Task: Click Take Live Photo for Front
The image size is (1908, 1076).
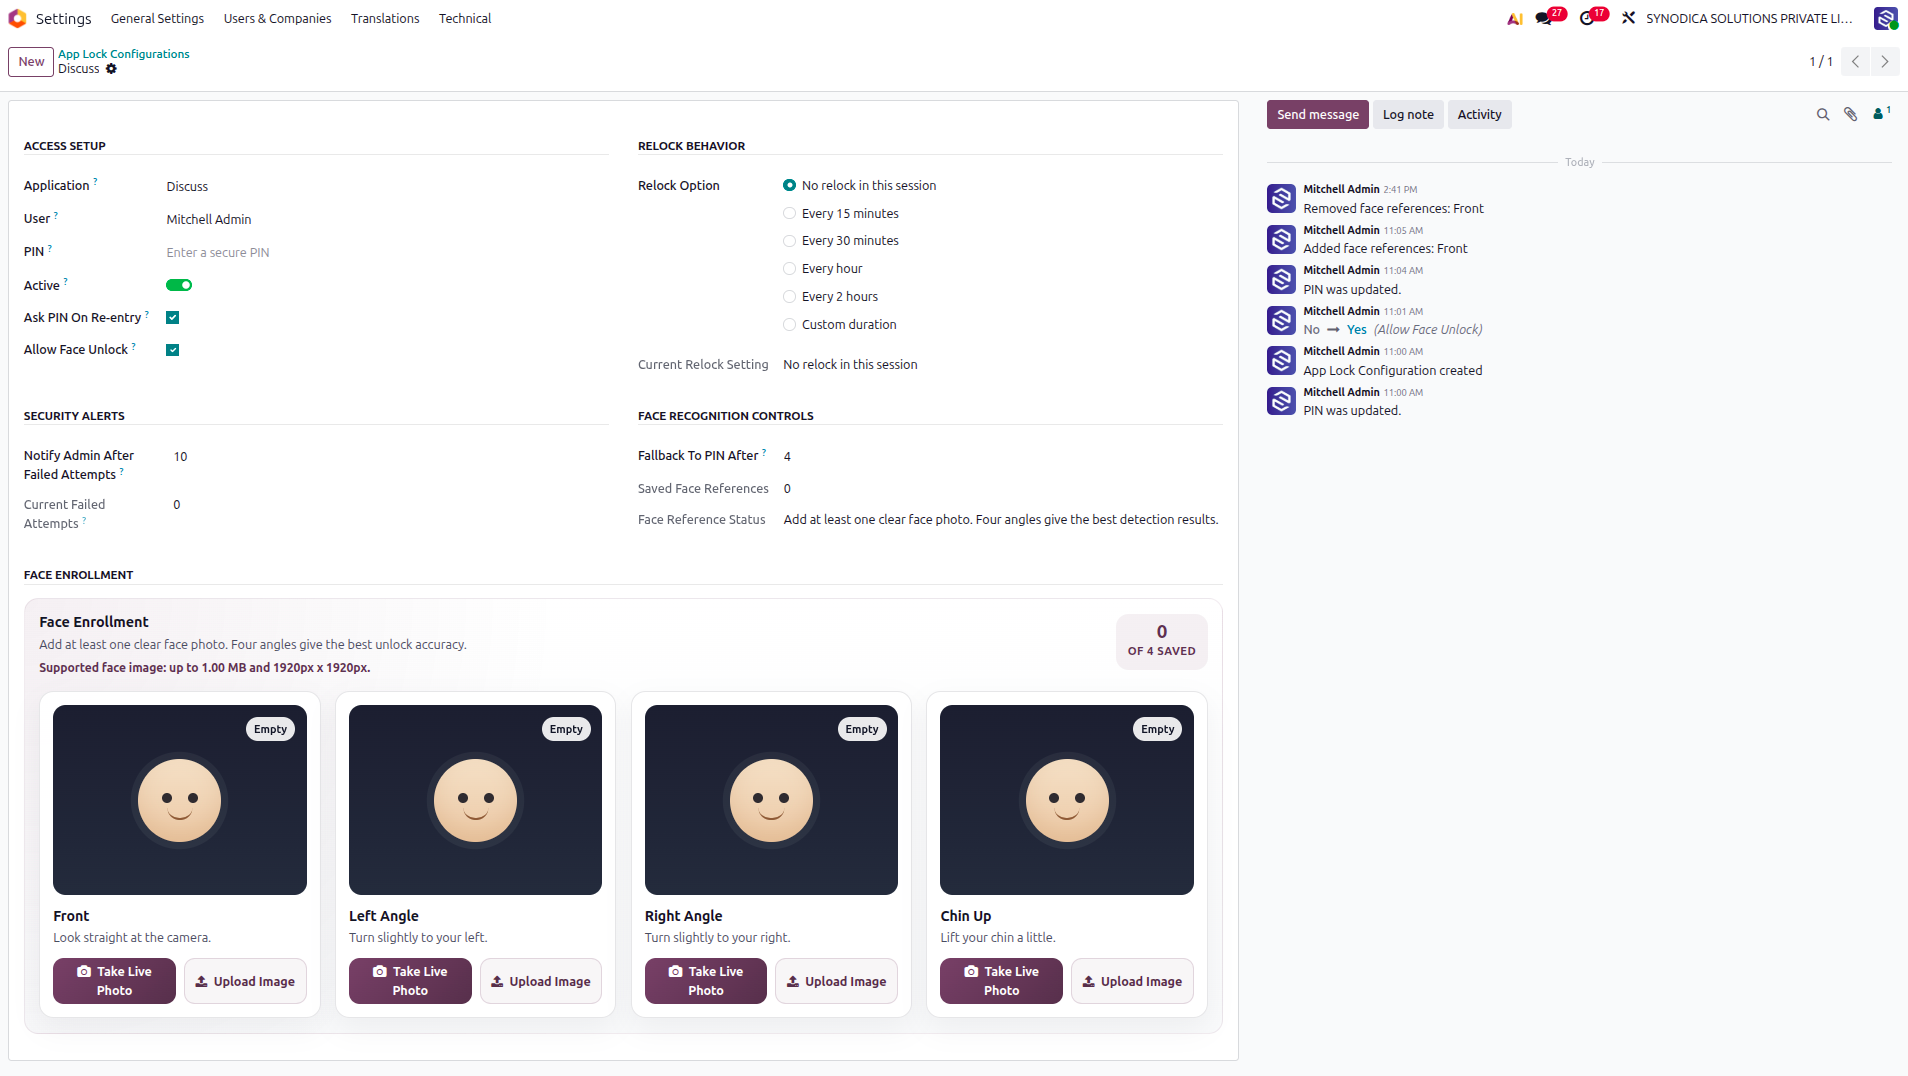Action: [114, 981]
